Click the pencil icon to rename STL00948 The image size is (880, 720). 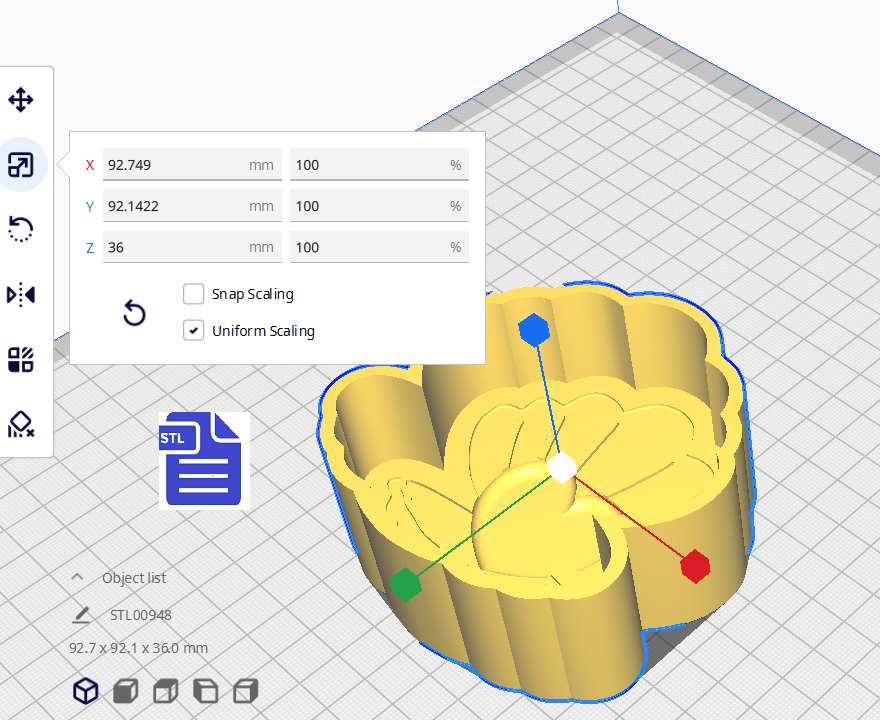(81, 615)
